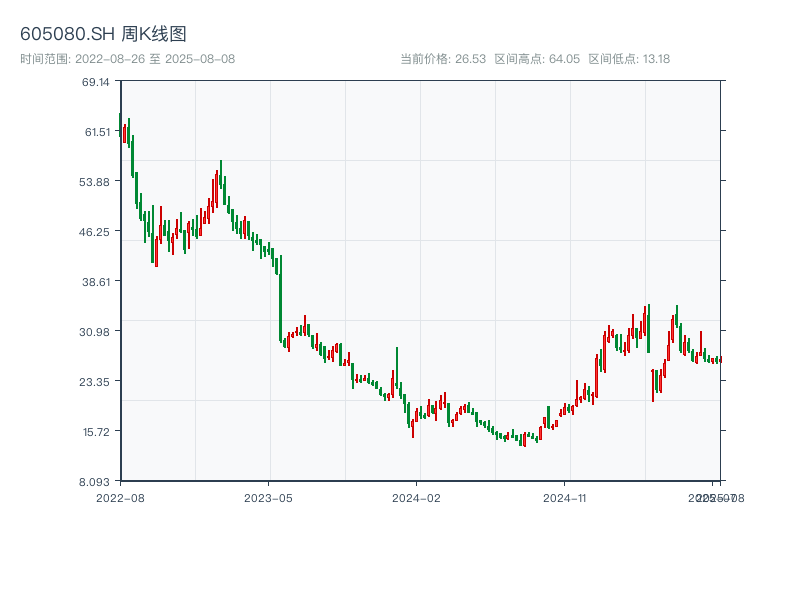Click the 15.72 price axis label
800x600 pixels.
(97, 431)
